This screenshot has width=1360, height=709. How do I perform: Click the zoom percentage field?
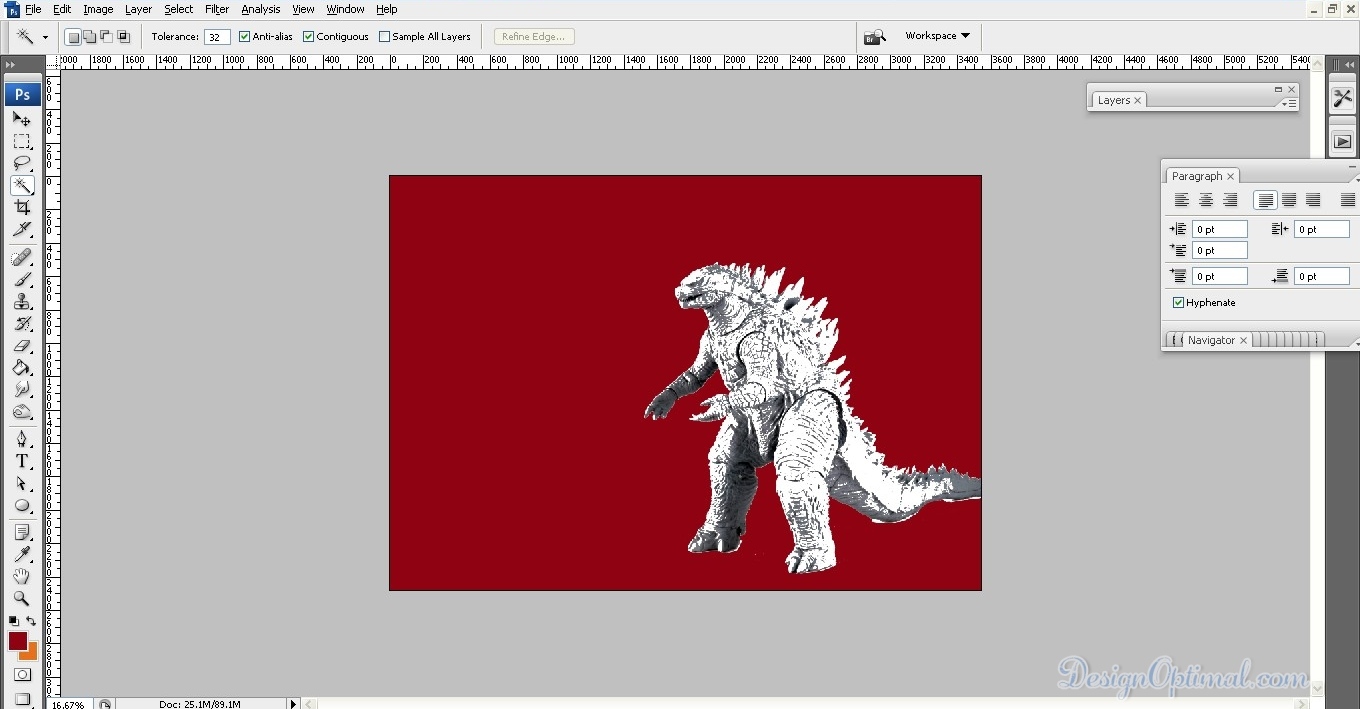pos(68,704)
